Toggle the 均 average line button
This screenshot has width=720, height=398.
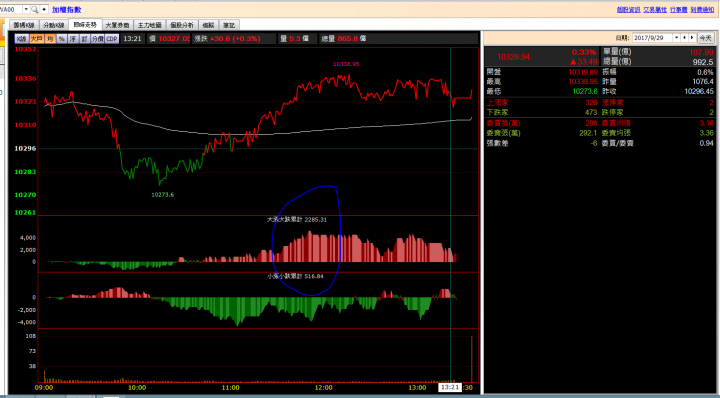pos(50,39)
